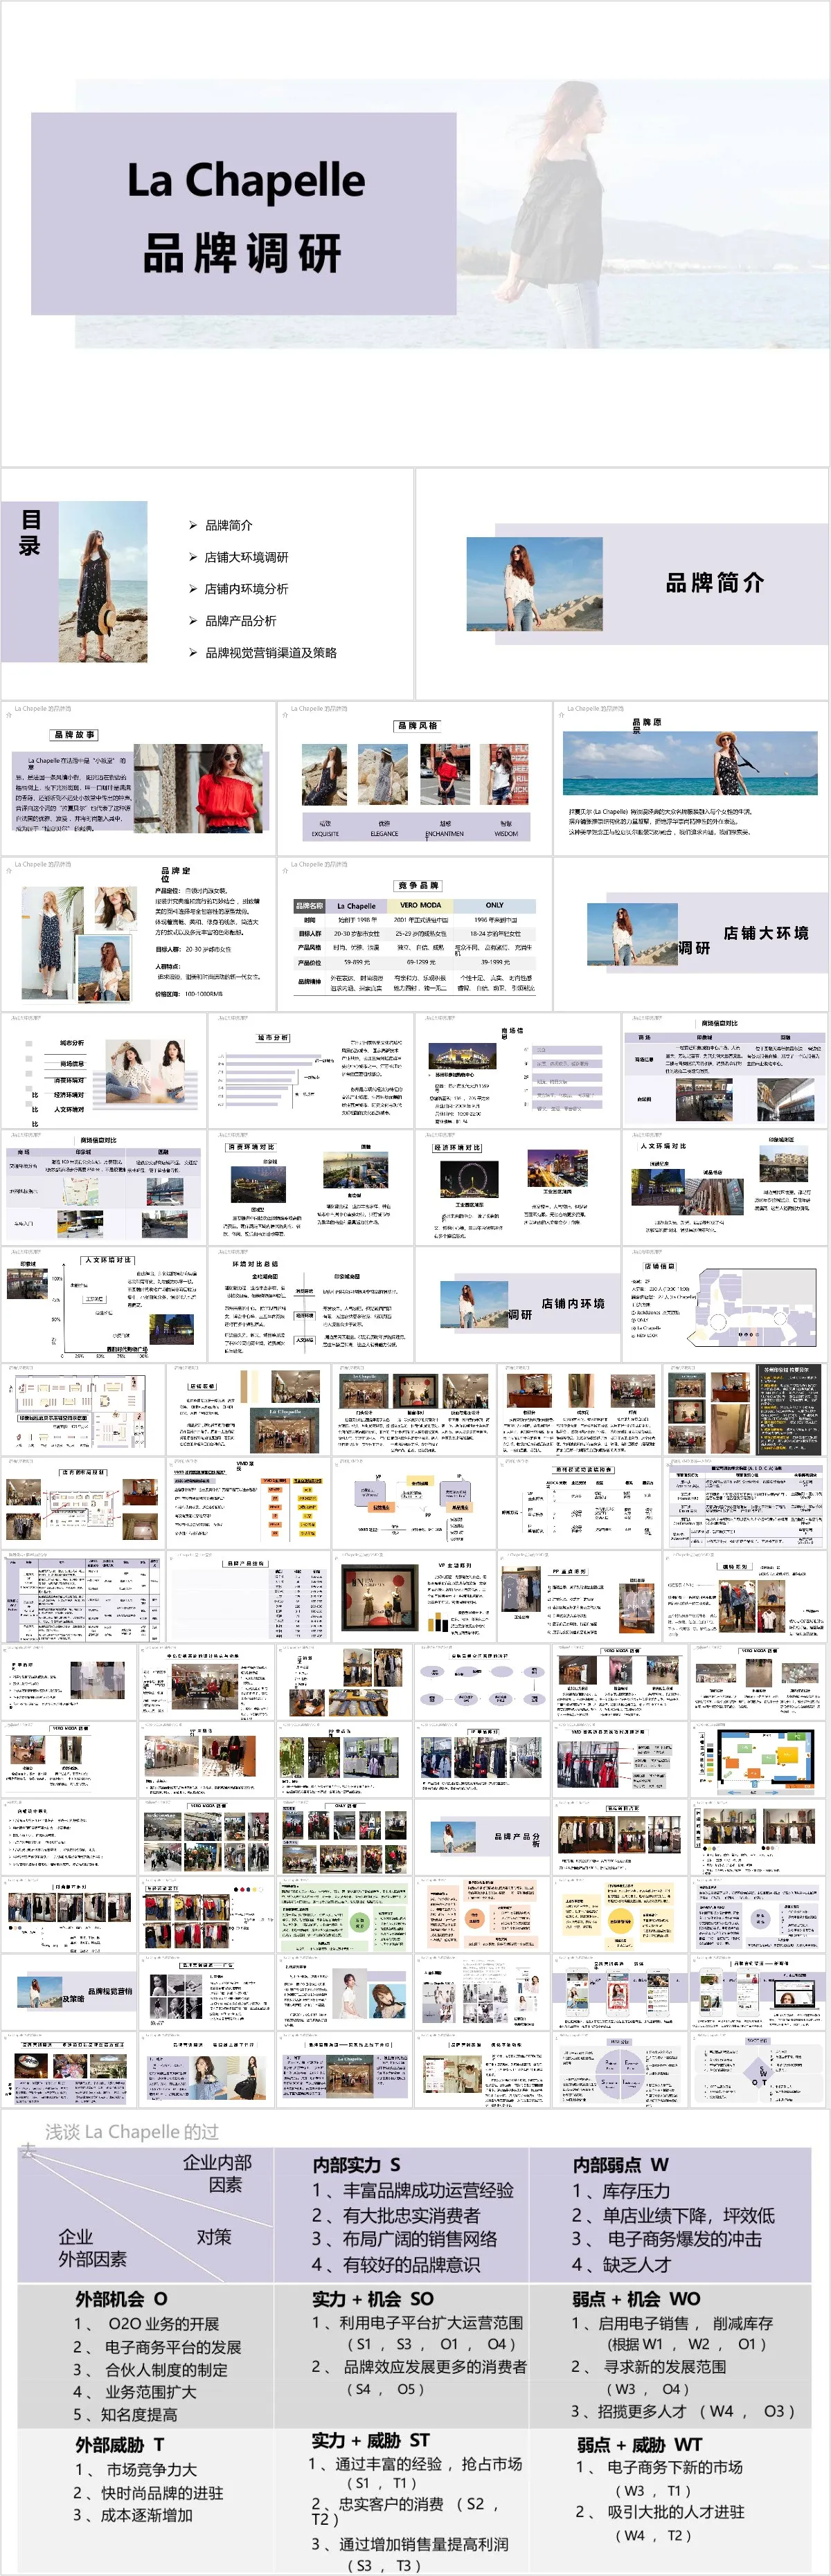Click the '外部机会 O' heading
The width and height of the screenshot is (831, 2576).
[121, 2298]
